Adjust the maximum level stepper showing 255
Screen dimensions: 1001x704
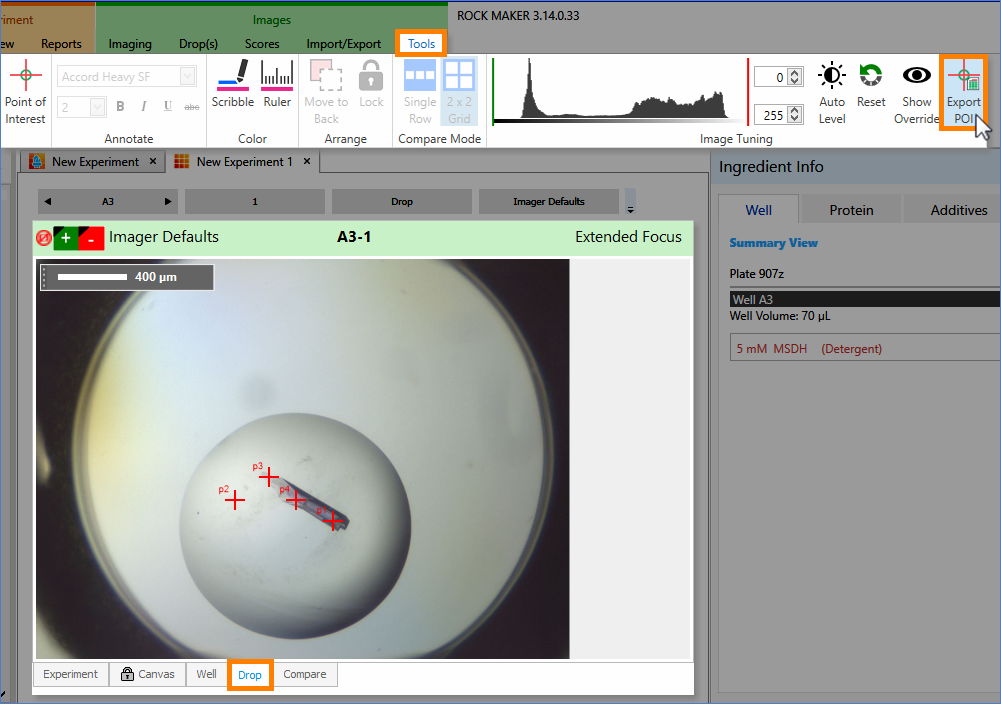tap(794, 115)
